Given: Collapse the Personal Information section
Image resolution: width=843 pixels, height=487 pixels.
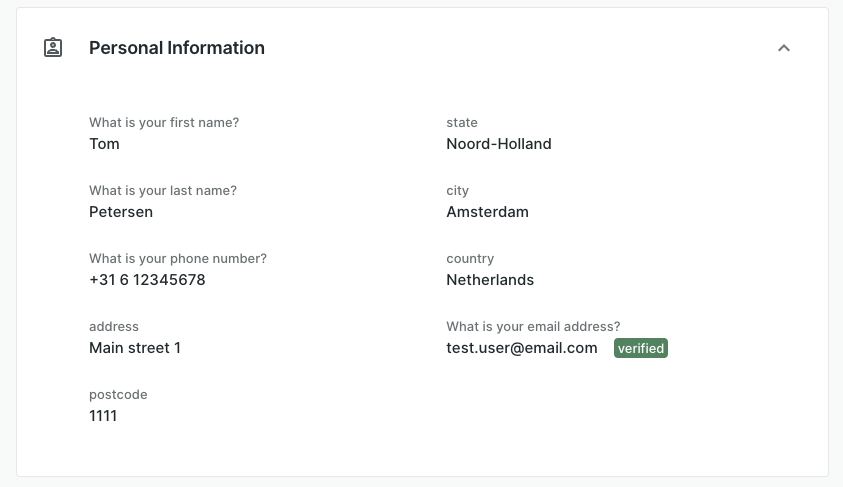Looking at the screenshot, I should coord(784,48).
